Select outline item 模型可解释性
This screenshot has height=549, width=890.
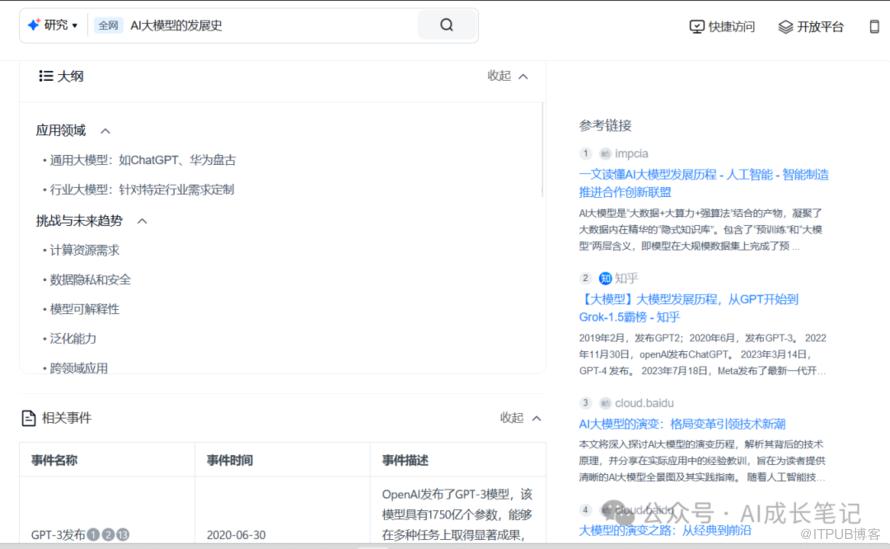point(85,309)
